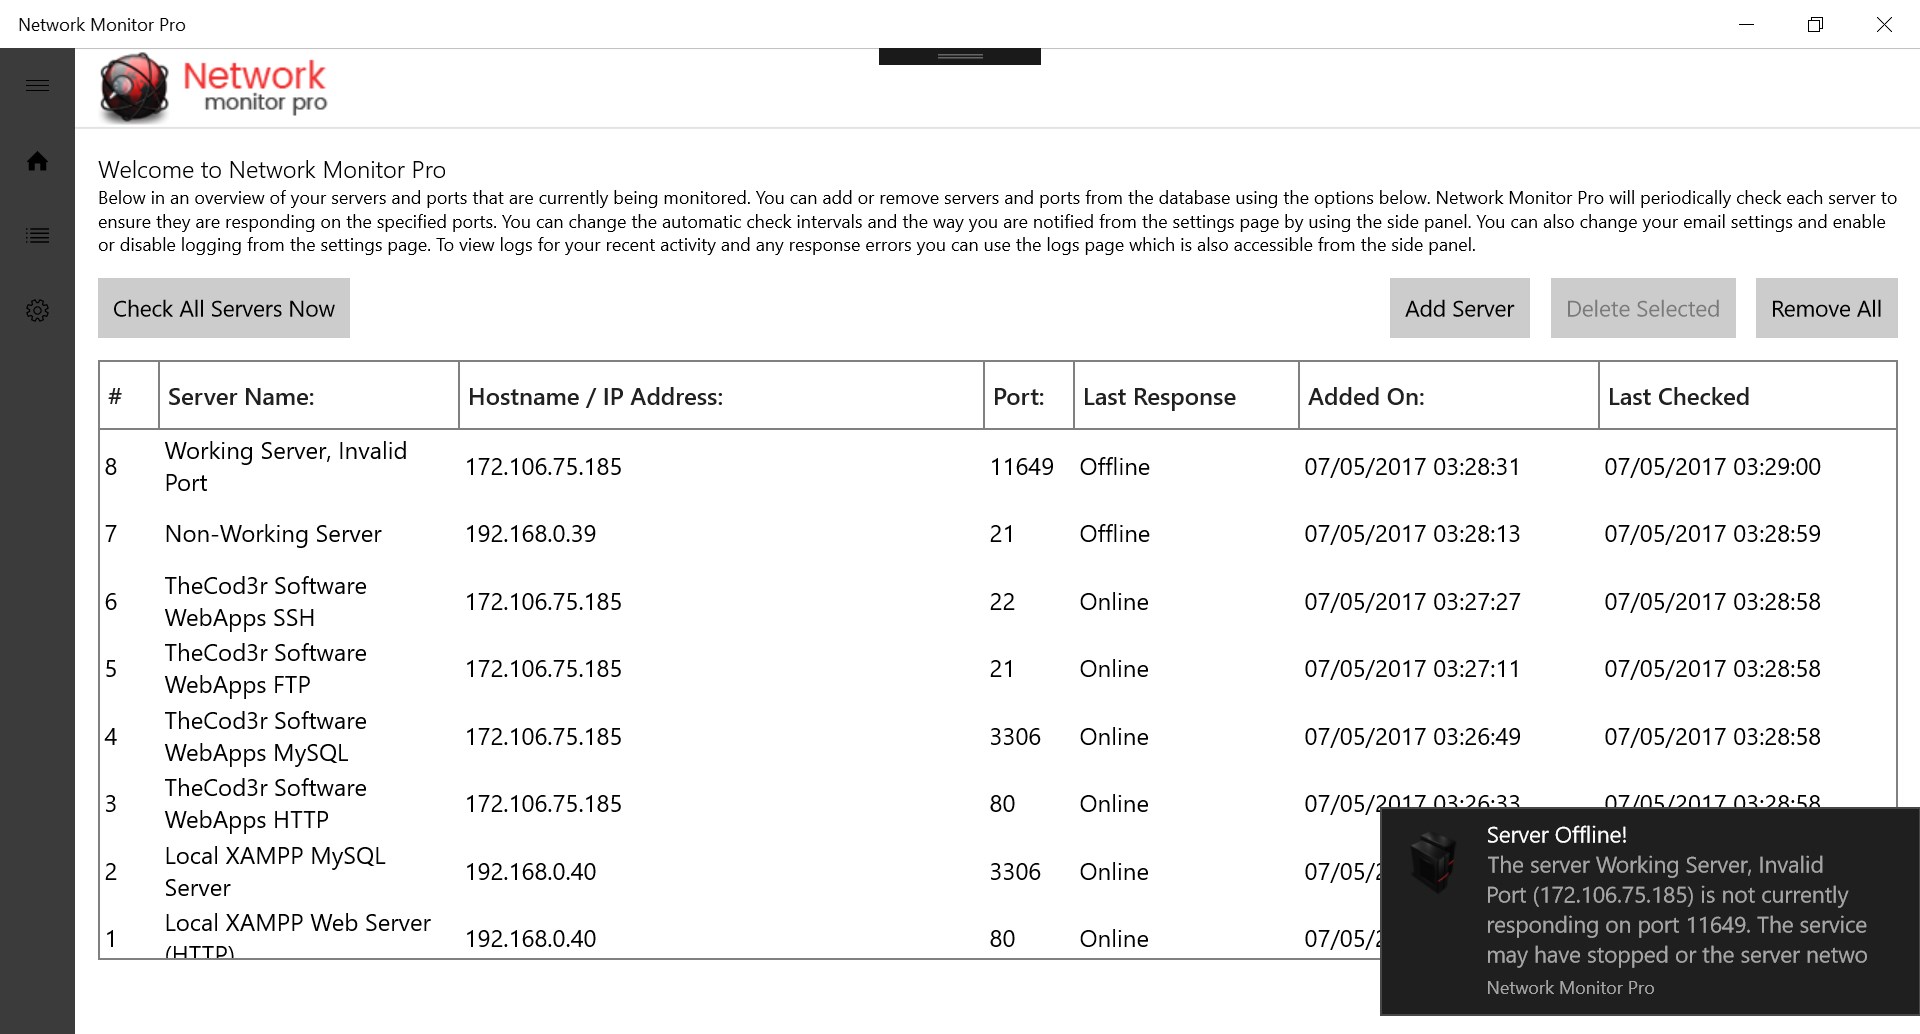Open the logs list icon
Screen dimensions: 1920x1034
pos(37,236)
